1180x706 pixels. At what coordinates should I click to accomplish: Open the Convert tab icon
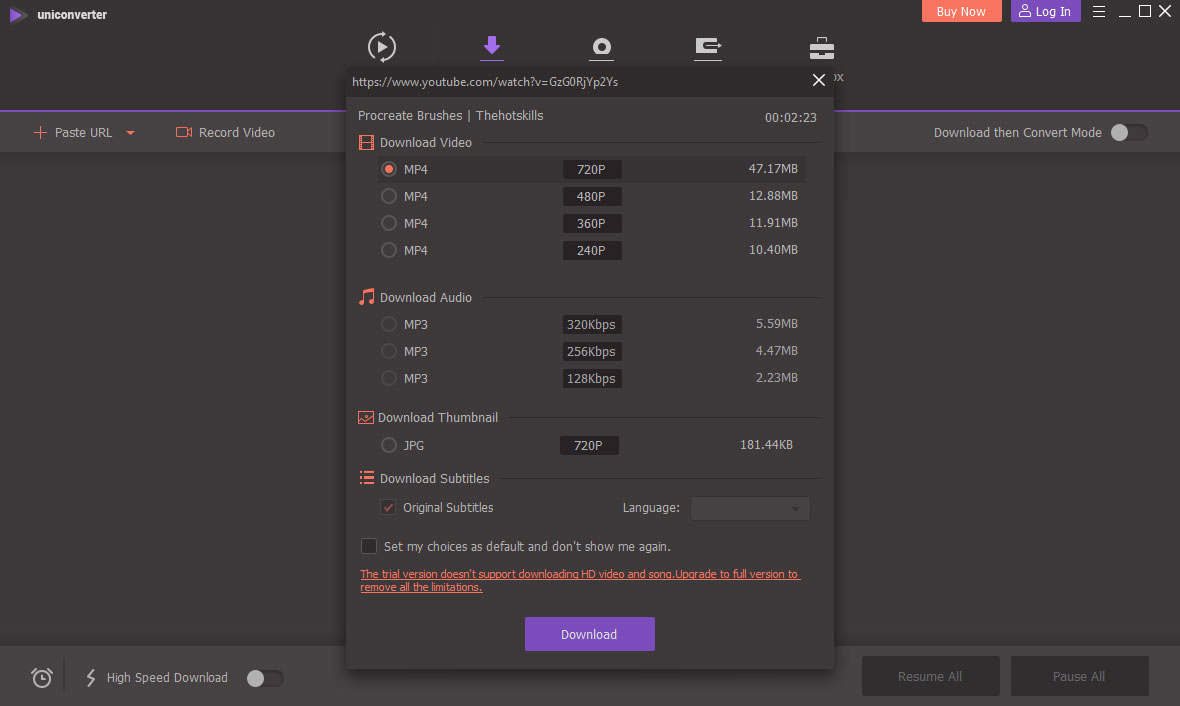click(x=382, y=47)
